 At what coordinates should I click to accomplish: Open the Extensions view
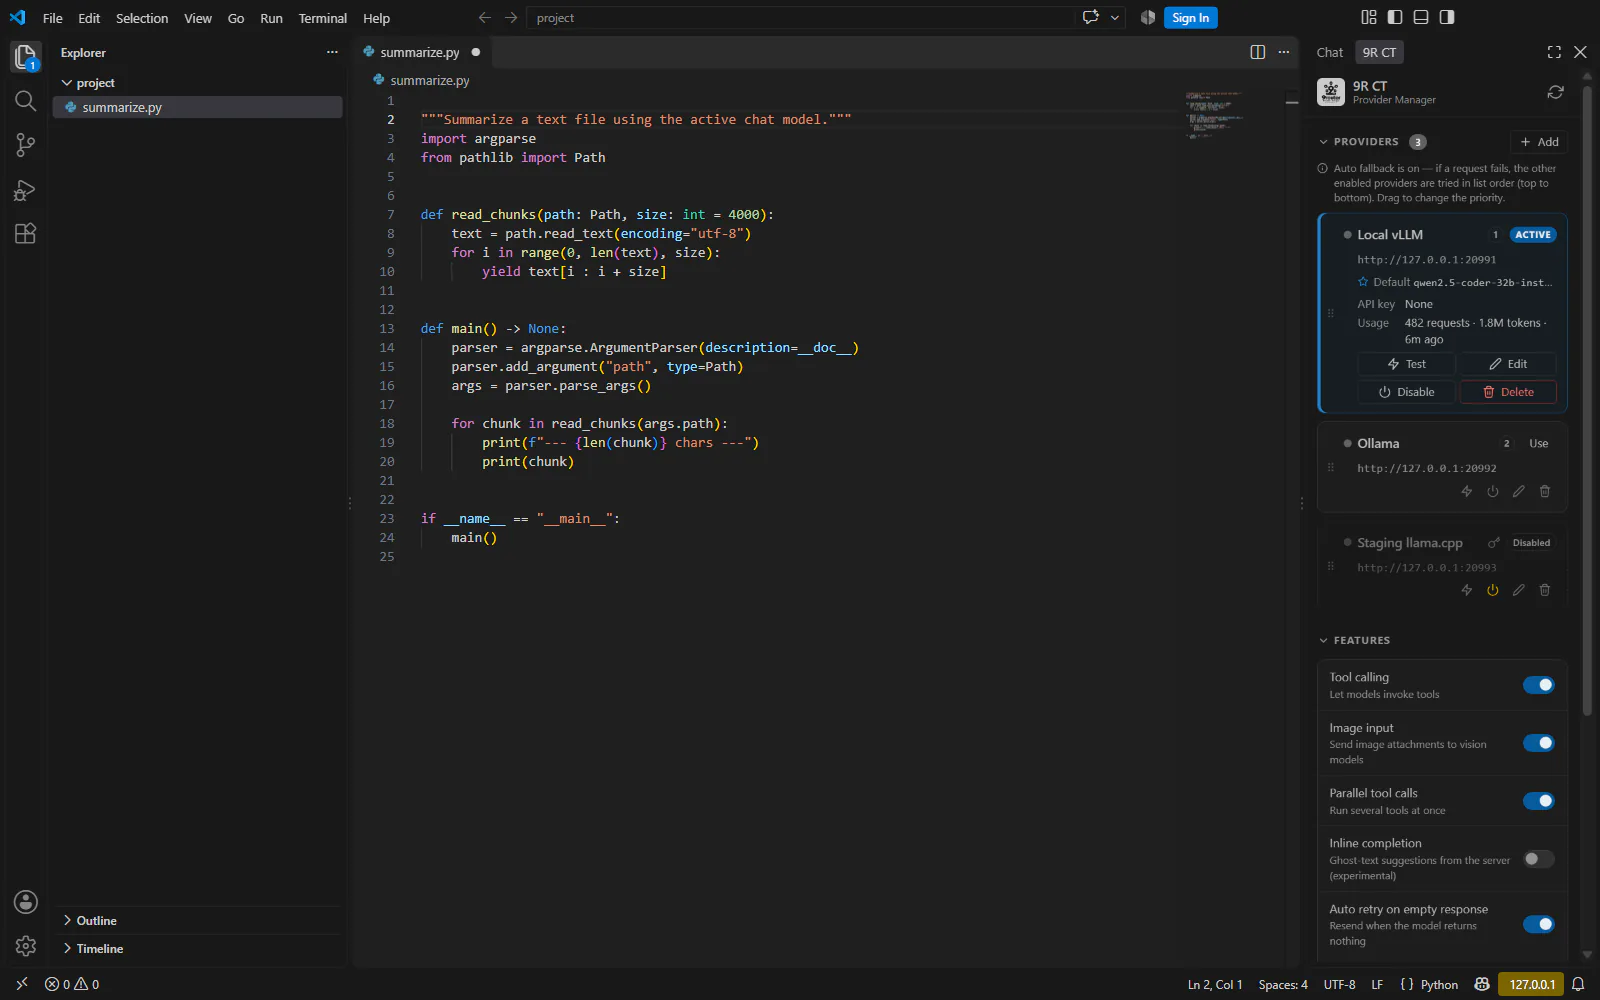pos(25,234)
